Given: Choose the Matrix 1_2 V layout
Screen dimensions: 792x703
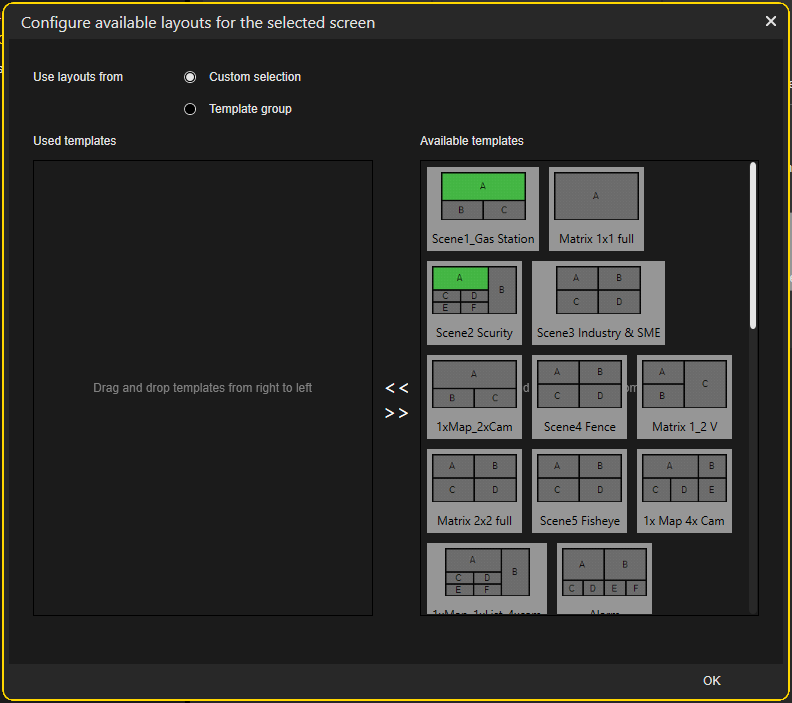Looking at the screenshot, I should click(684, 396).
